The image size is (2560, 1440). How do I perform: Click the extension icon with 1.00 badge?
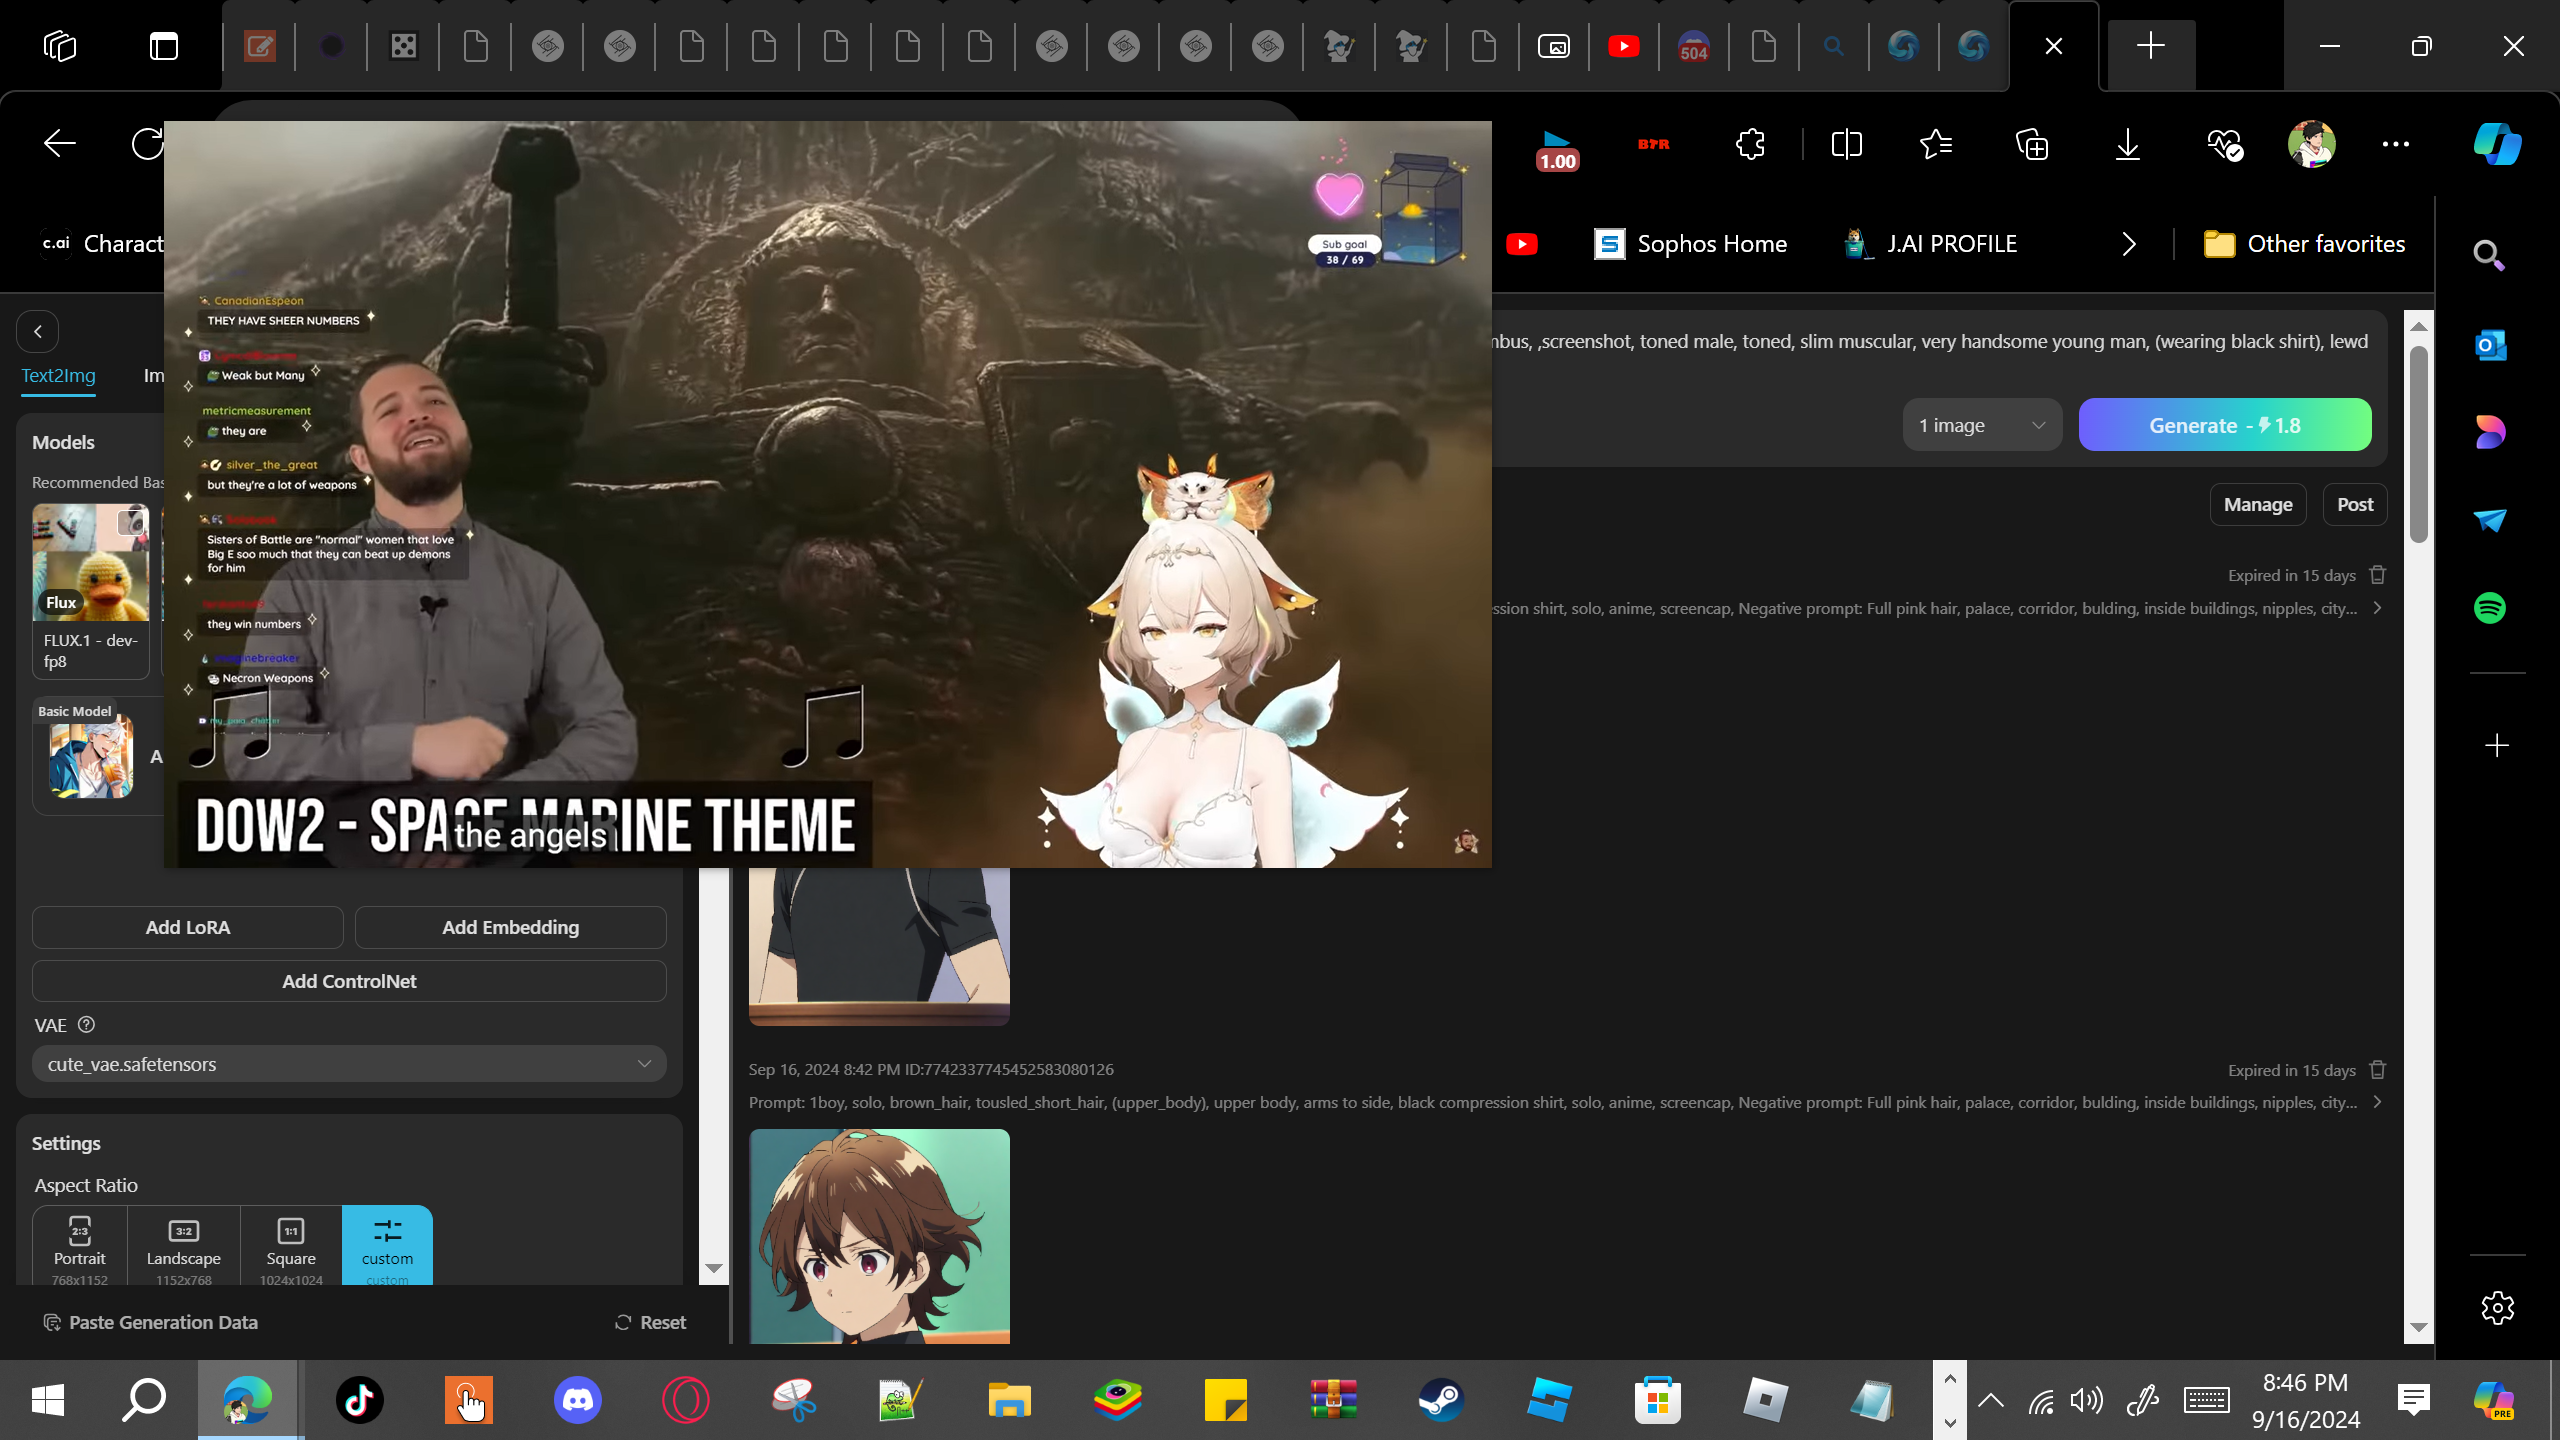(x=1557, y=150)
